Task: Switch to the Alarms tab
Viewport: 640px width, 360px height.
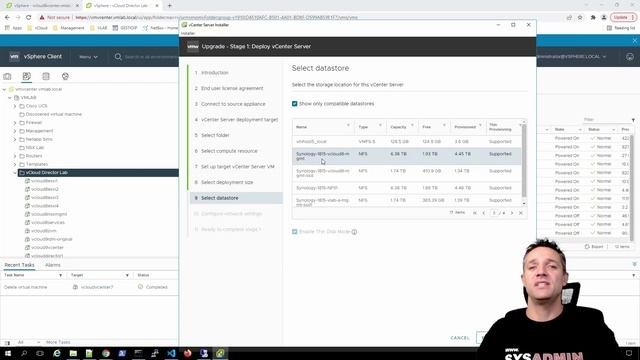Action: pyautogui.click(x=53, y=265)
